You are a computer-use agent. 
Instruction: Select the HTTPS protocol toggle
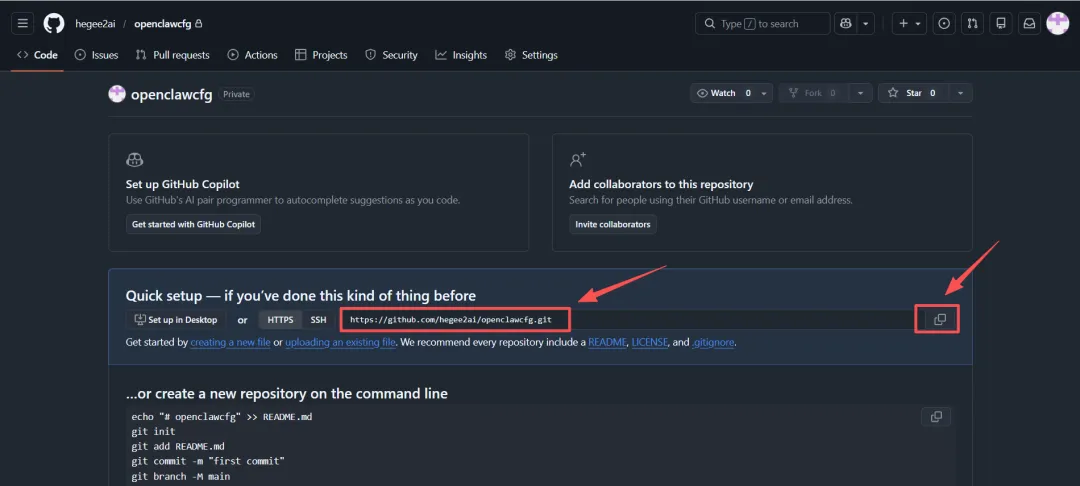280,319
